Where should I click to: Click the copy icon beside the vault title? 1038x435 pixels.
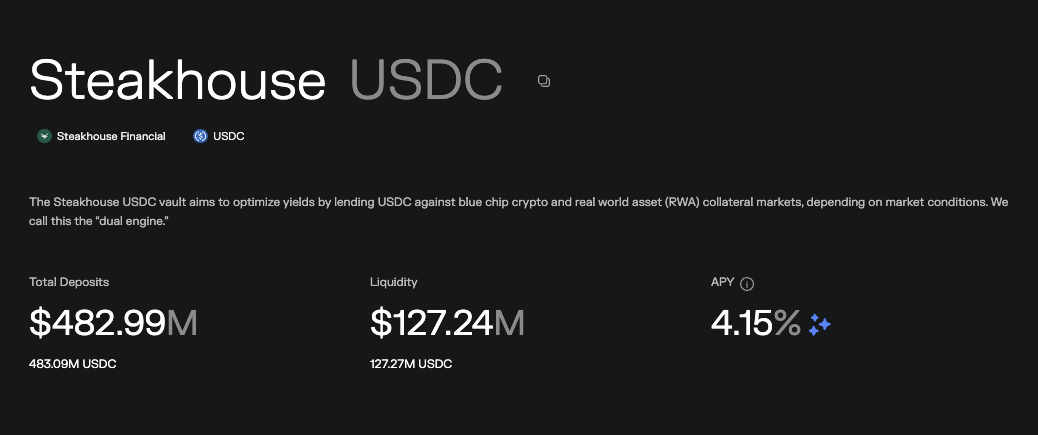pyautogui.click(x=544, y=81)
